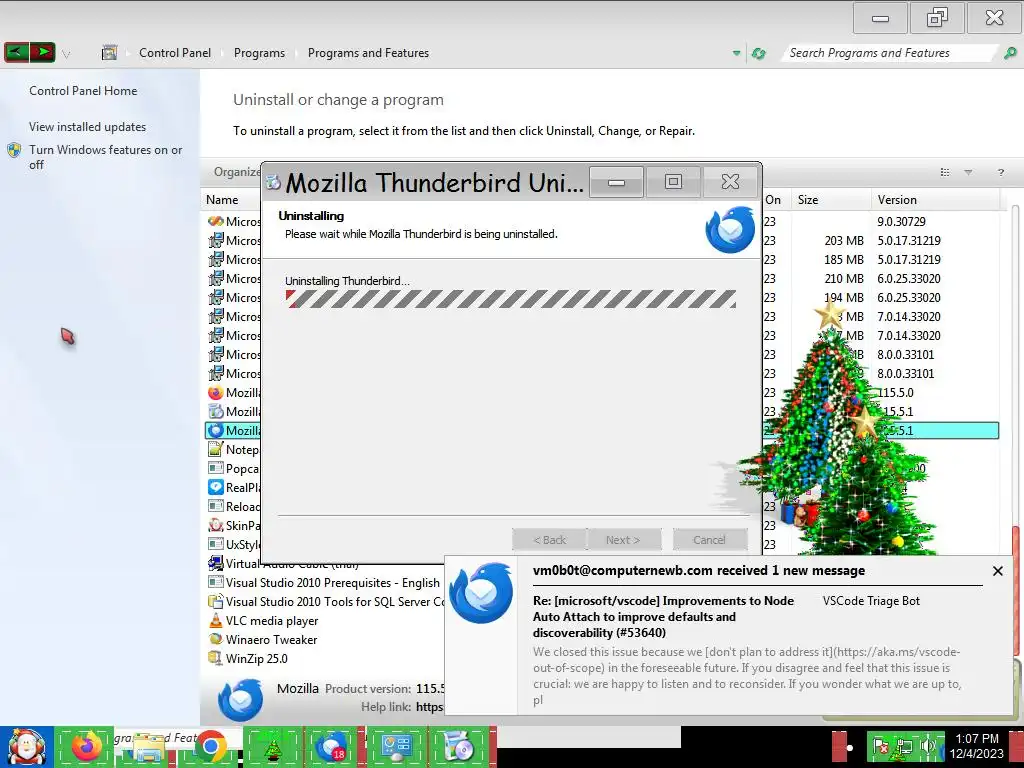Click the Organize toolbar button

pyautogui.click(x=236, y=172)
